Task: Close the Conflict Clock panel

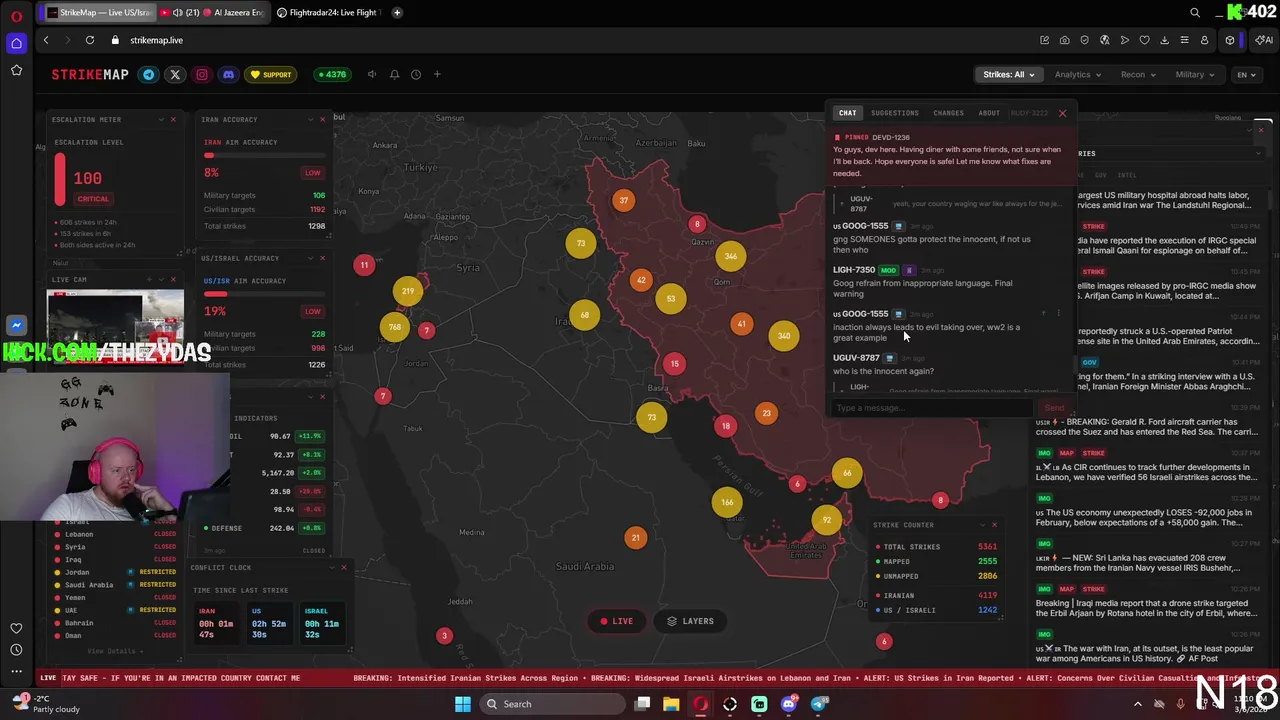Action: 344,567
